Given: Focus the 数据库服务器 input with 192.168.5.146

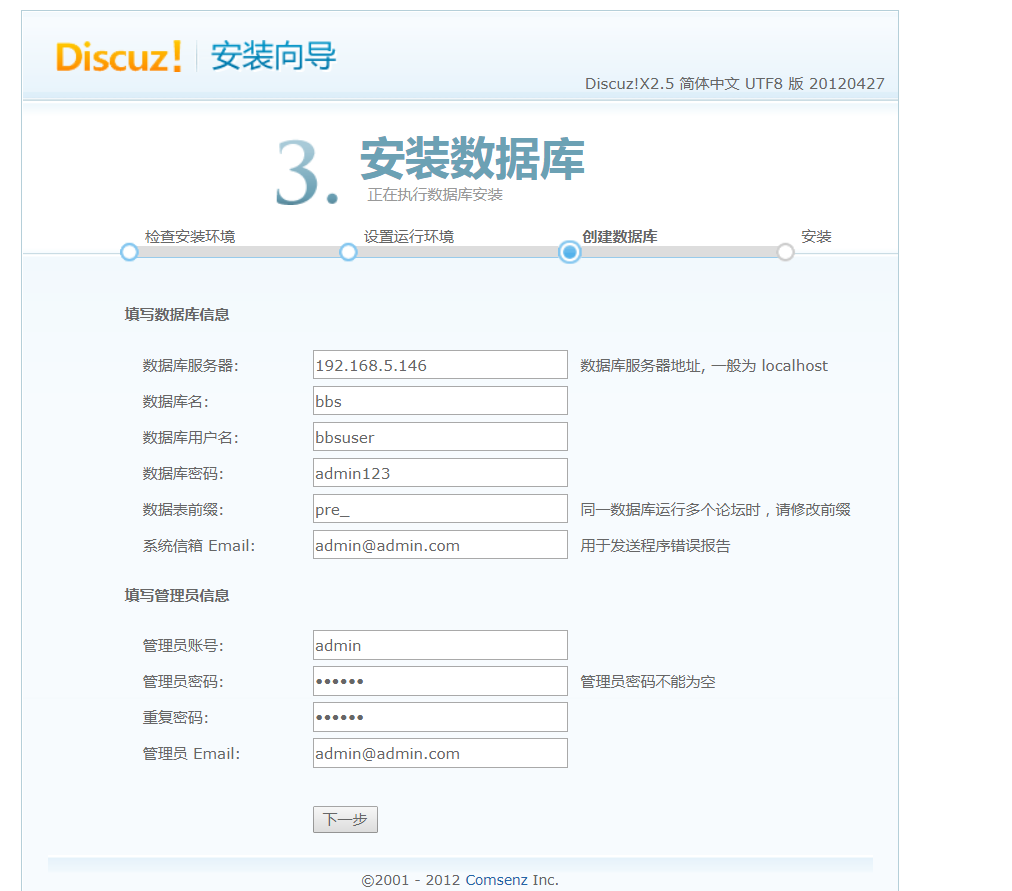Looking at the screenshot, I should coord(440,365).
